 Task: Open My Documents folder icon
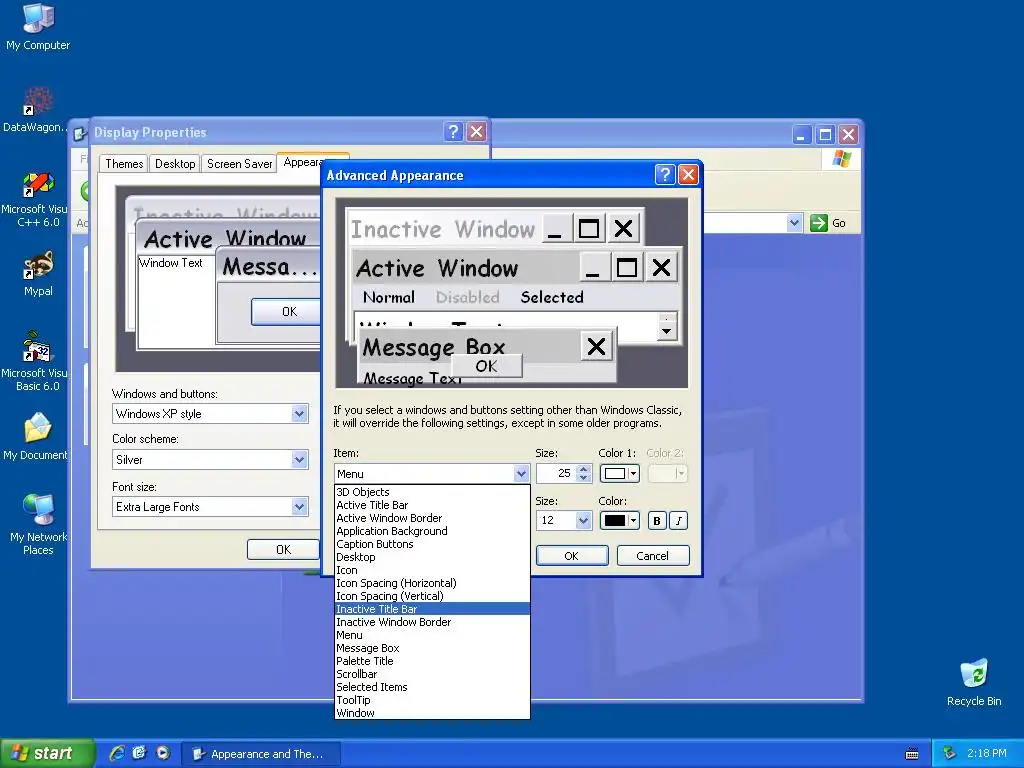(x=35, y=436)
